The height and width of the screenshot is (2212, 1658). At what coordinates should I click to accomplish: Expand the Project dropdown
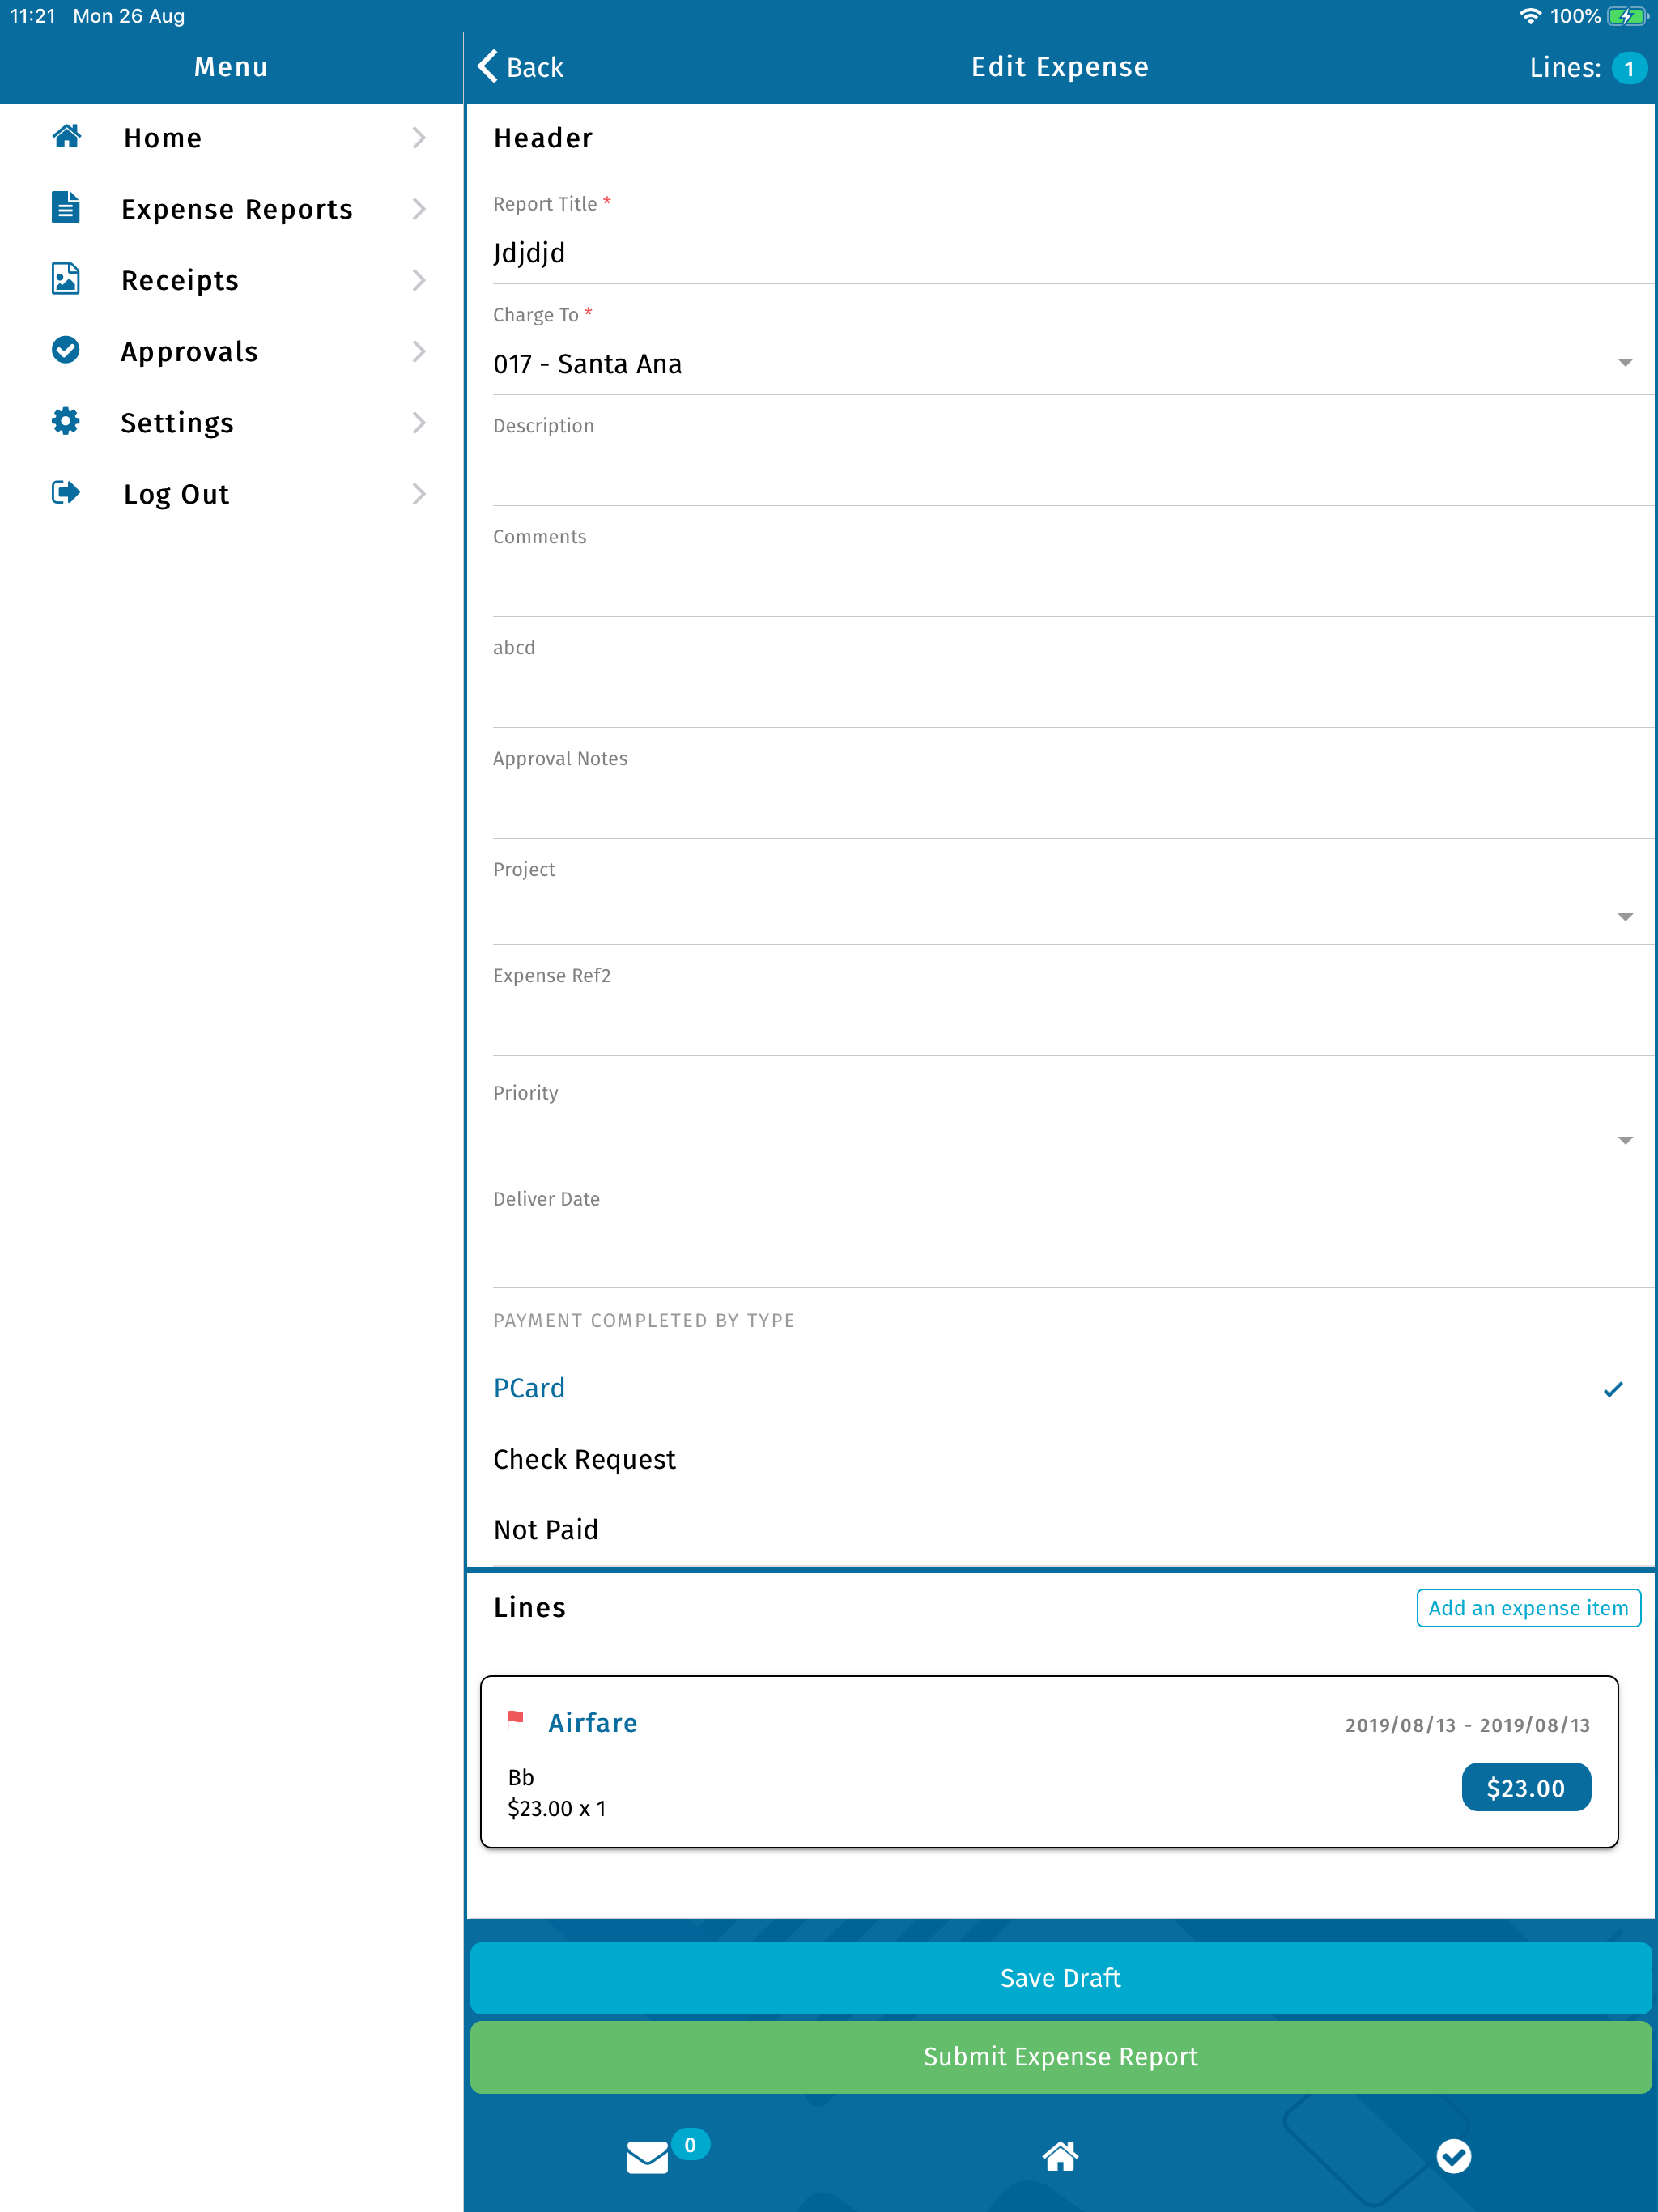[1058, 915]
